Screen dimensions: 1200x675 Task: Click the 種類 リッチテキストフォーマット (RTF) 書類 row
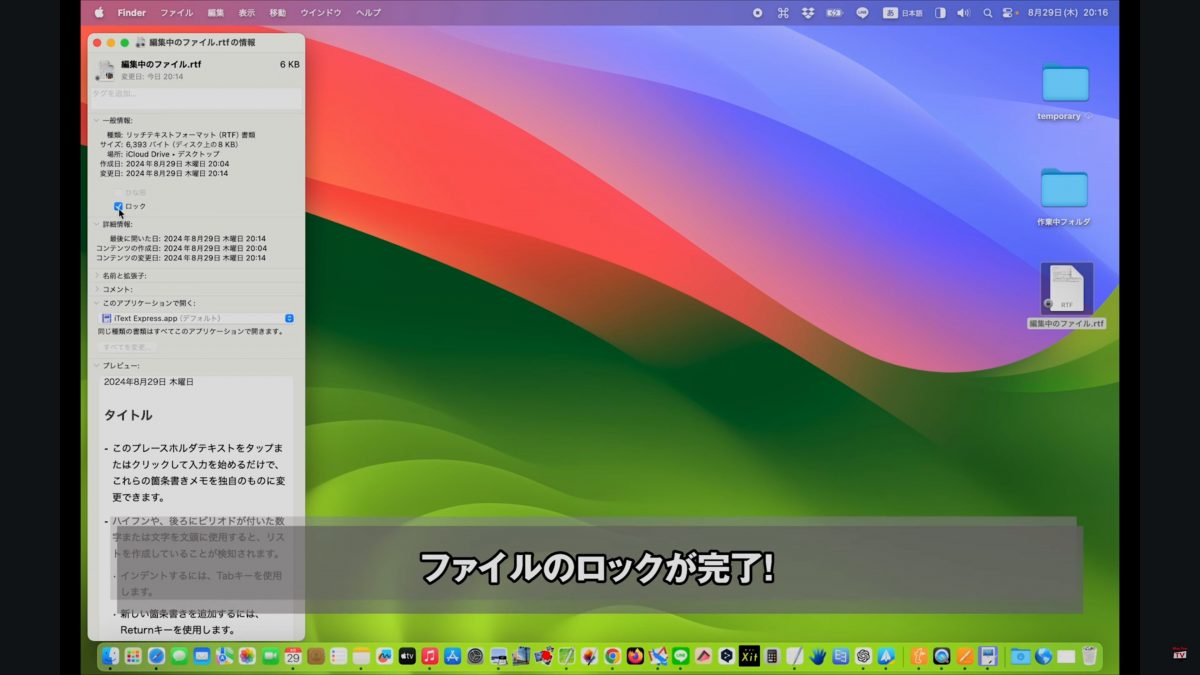click(181, 134)
